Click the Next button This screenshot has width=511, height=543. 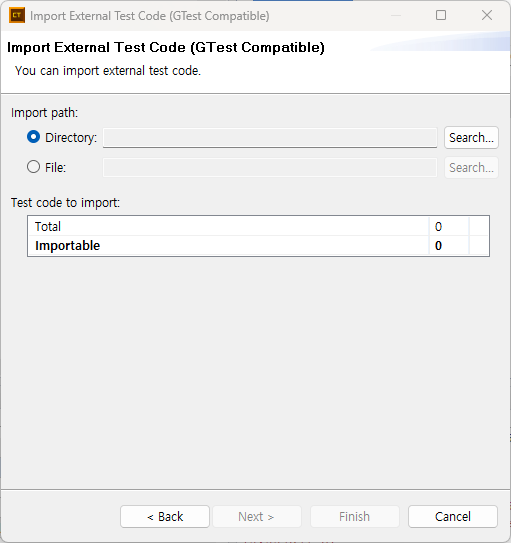pyautogui.click(x=257, y=516)
